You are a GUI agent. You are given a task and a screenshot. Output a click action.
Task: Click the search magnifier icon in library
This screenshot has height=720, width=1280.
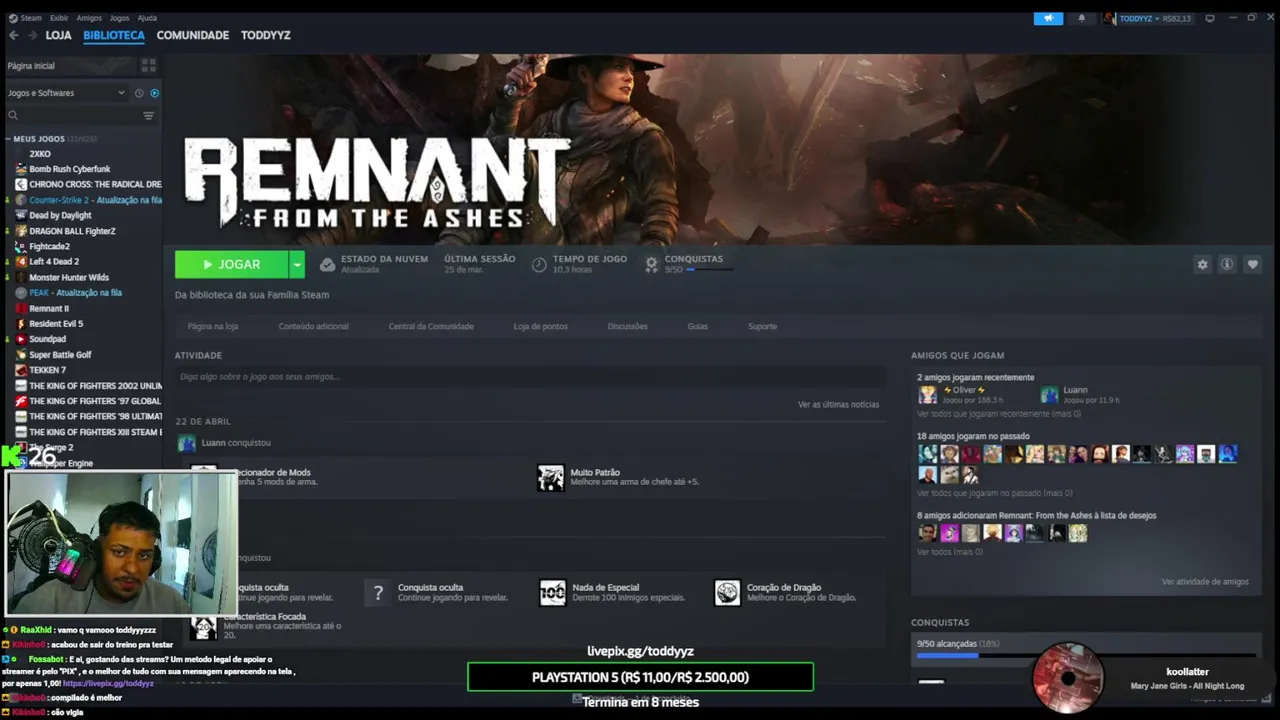[x=13, y=116]
